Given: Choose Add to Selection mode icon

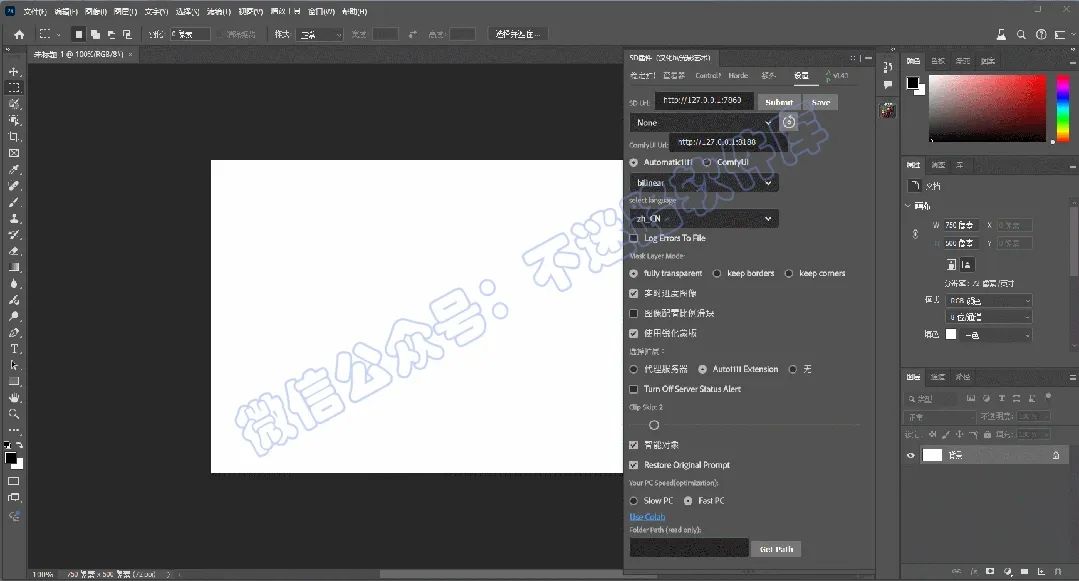Looking at the screenshot, I should (x=95, y=34).
